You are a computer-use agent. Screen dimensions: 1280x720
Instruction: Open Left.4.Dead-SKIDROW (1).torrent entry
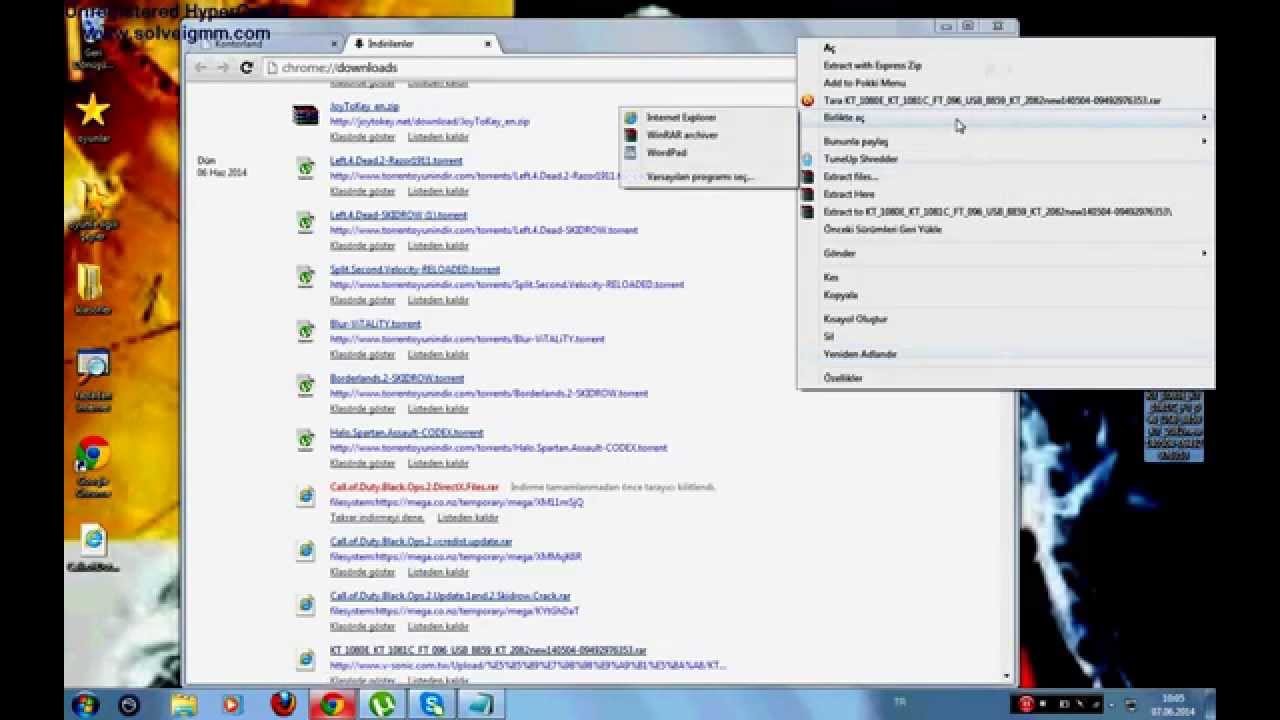398,215
